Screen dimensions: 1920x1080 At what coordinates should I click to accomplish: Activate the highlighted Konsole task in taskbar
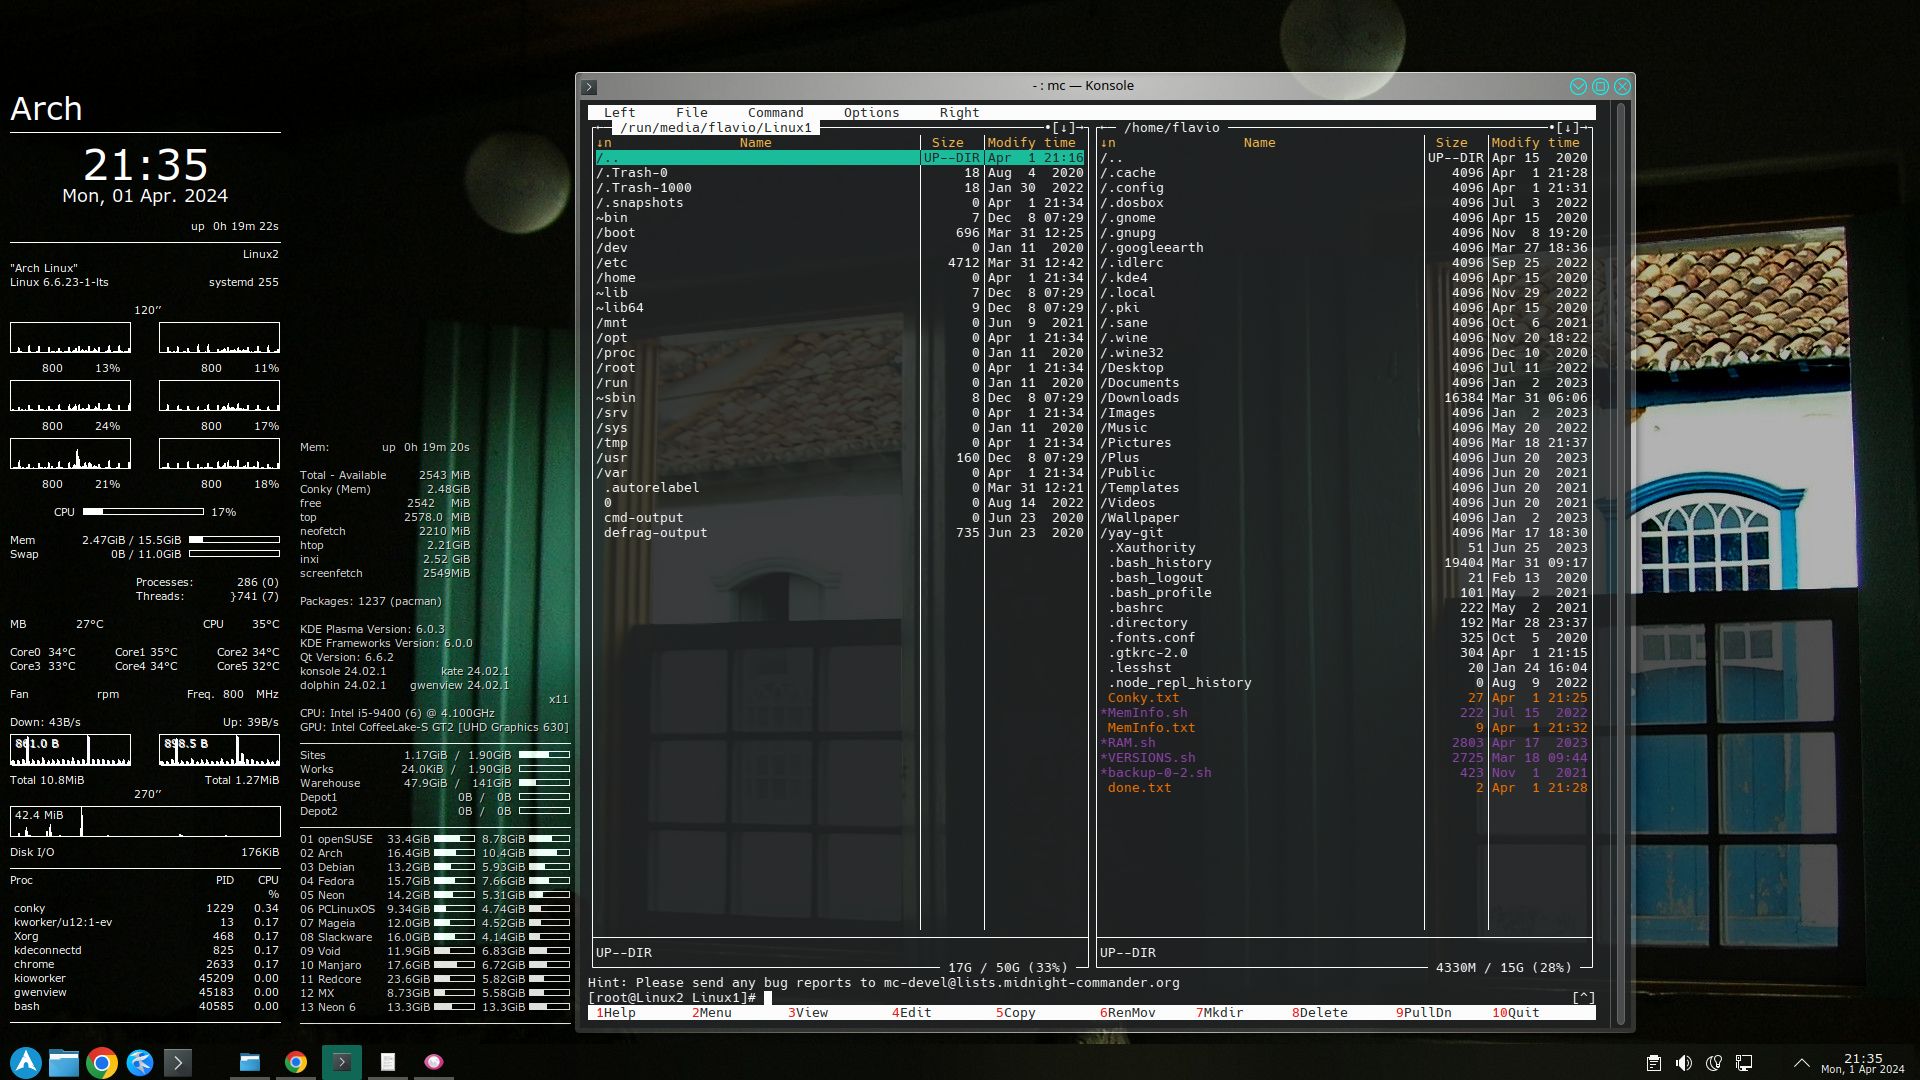[342, 1062]
